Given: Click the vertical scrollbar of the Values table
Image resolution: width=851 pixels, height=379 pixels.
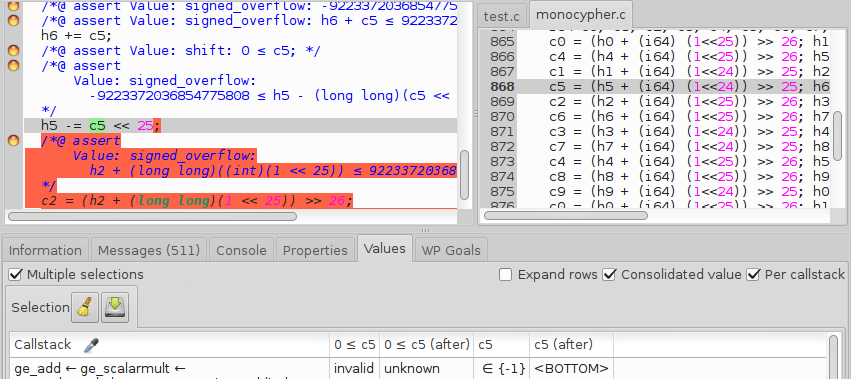Looking at the screenshot, I should (835, 357).
